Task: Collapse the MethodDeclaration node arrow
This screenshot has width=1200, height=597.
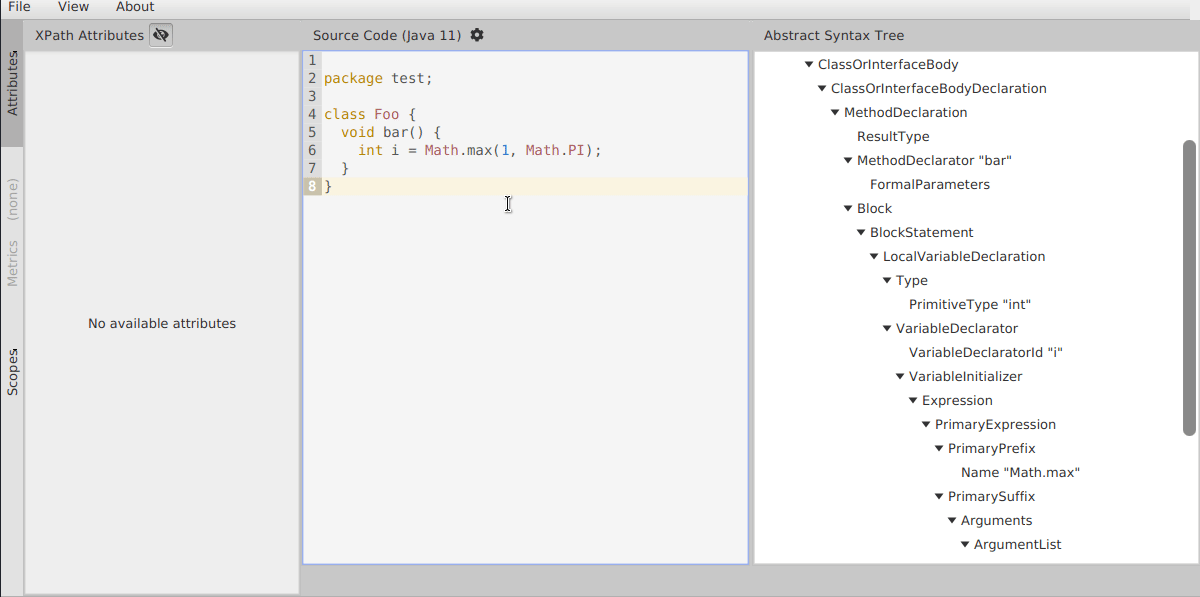Action: (835, 113)
